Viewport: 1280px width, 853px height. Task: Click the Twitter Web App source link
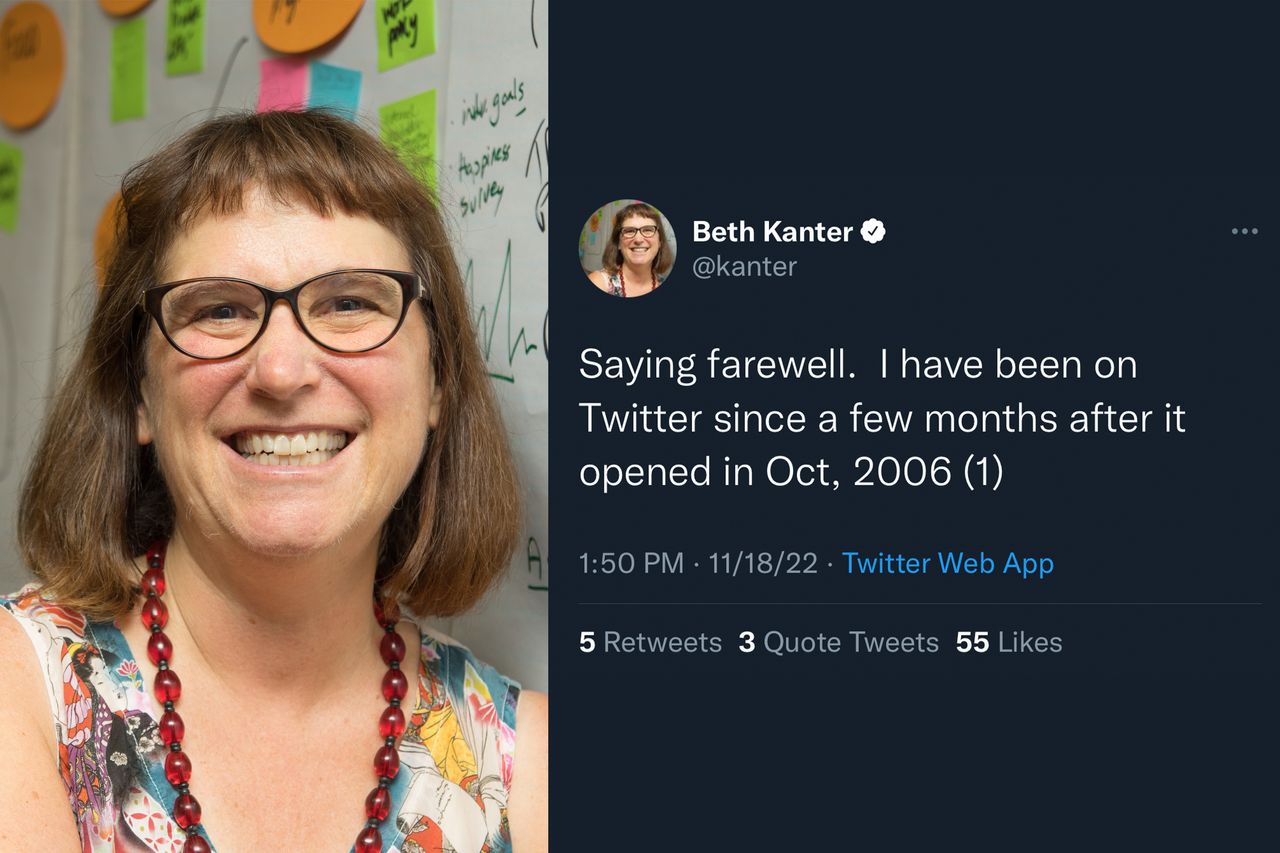tap(947, 563)
